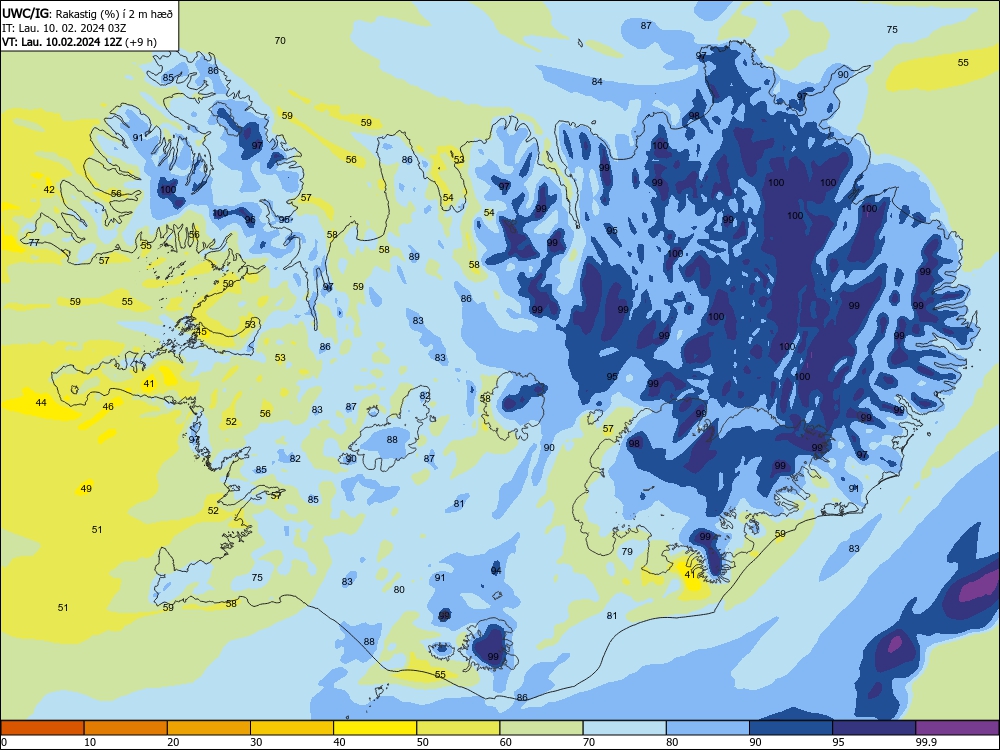The height and width of the screenshot is (750, 1000).
Task: Click the dark orange 0–10 legend swatch
Action: point(42,728)
